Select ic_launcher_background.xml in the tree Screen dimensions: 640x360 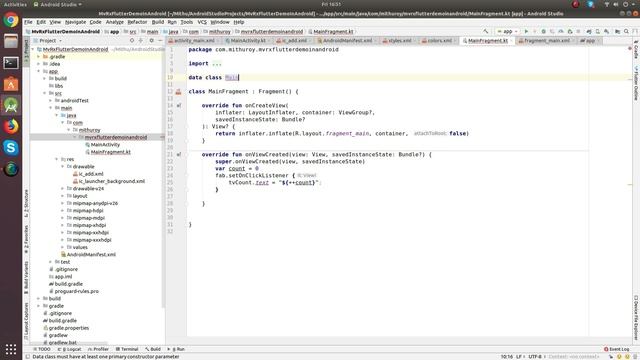tap(112, 181)
